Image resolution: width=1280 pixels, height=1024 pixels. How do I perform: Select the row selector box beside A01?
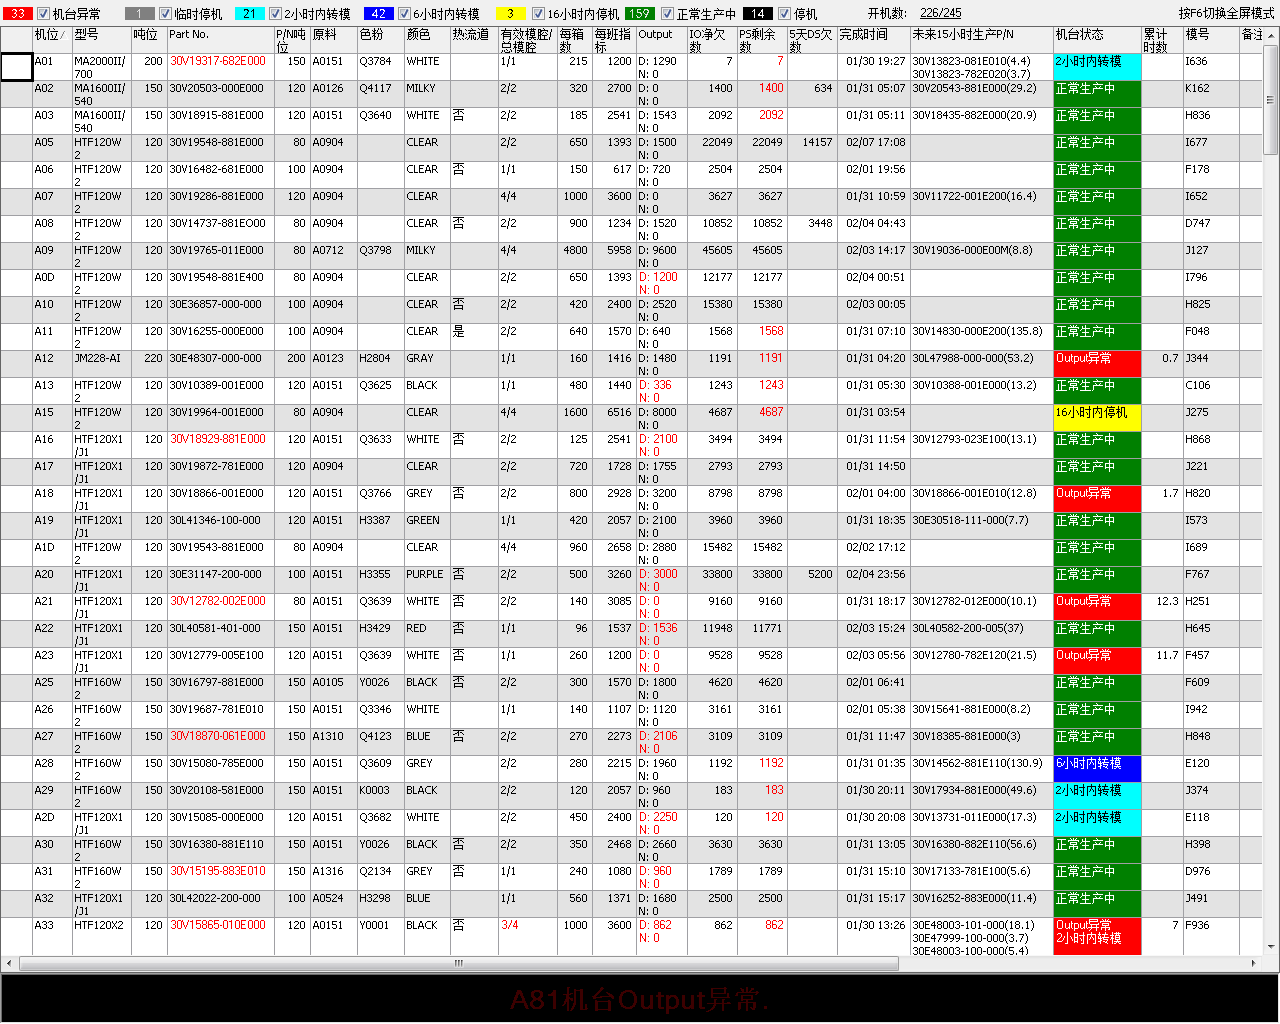click(x=17, y=67)
